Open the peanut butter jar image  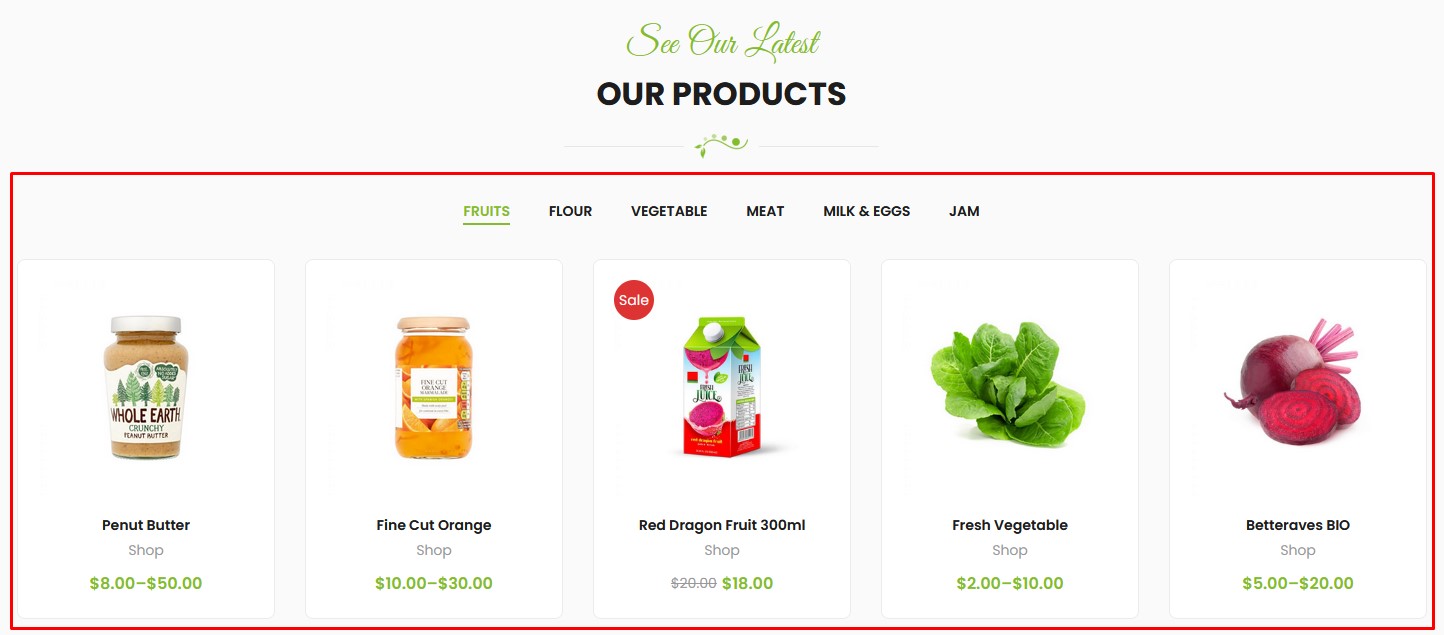146,387
